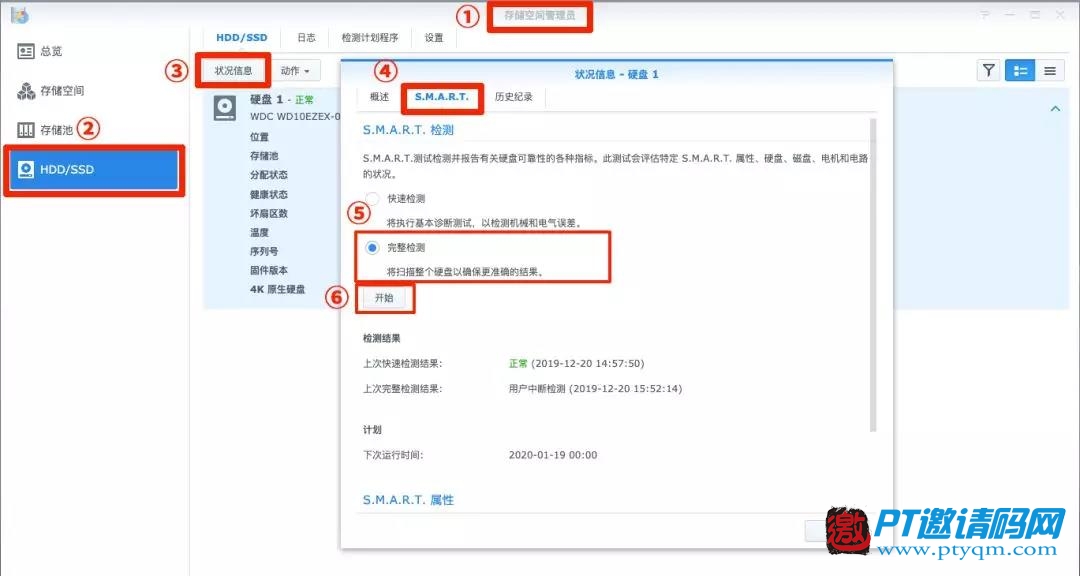Image resolution: width=1080 pixels, height=576 pixels.
Task: Click the 硬盘 1 disk drive icon
Action: click(225, 108)
